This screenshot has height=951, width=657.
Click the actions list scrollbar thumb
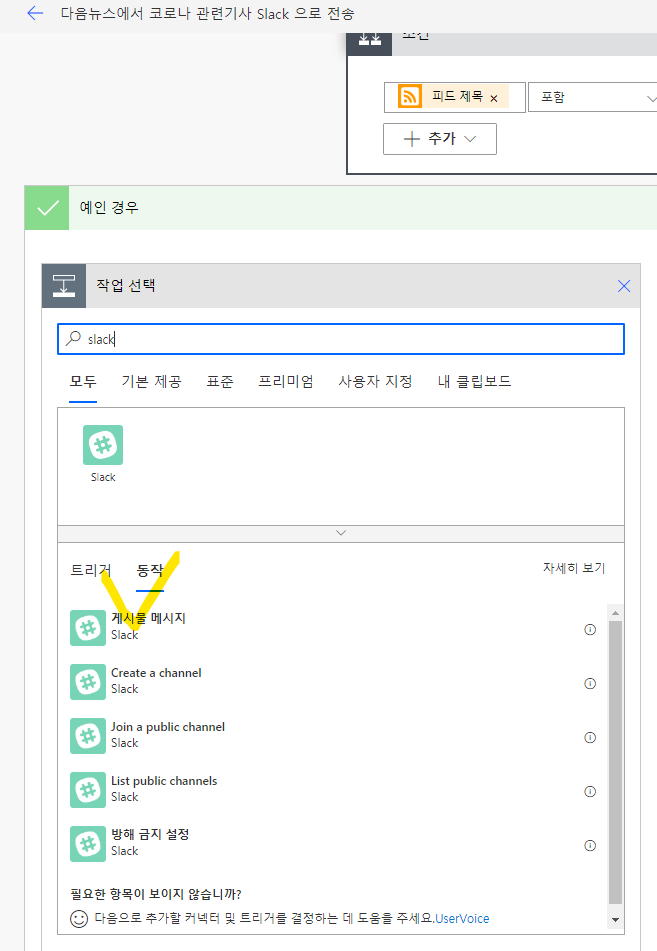[615, 762]
